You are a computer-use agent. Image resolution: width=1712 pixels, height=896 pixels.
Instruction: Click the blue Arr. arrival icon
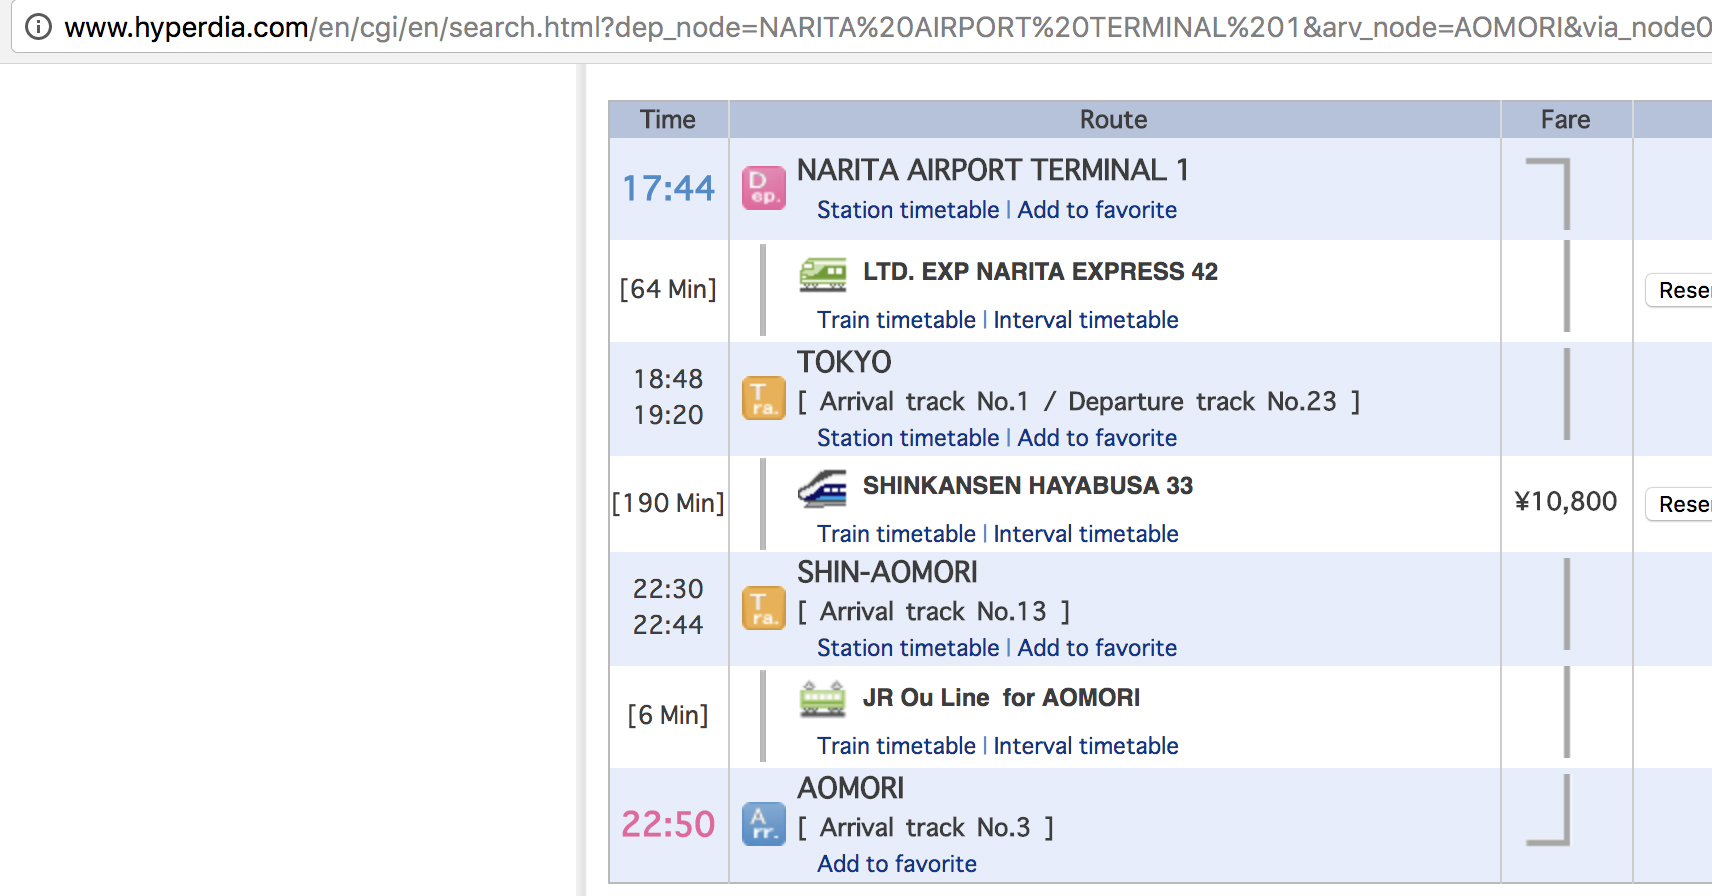coord(763,825)
